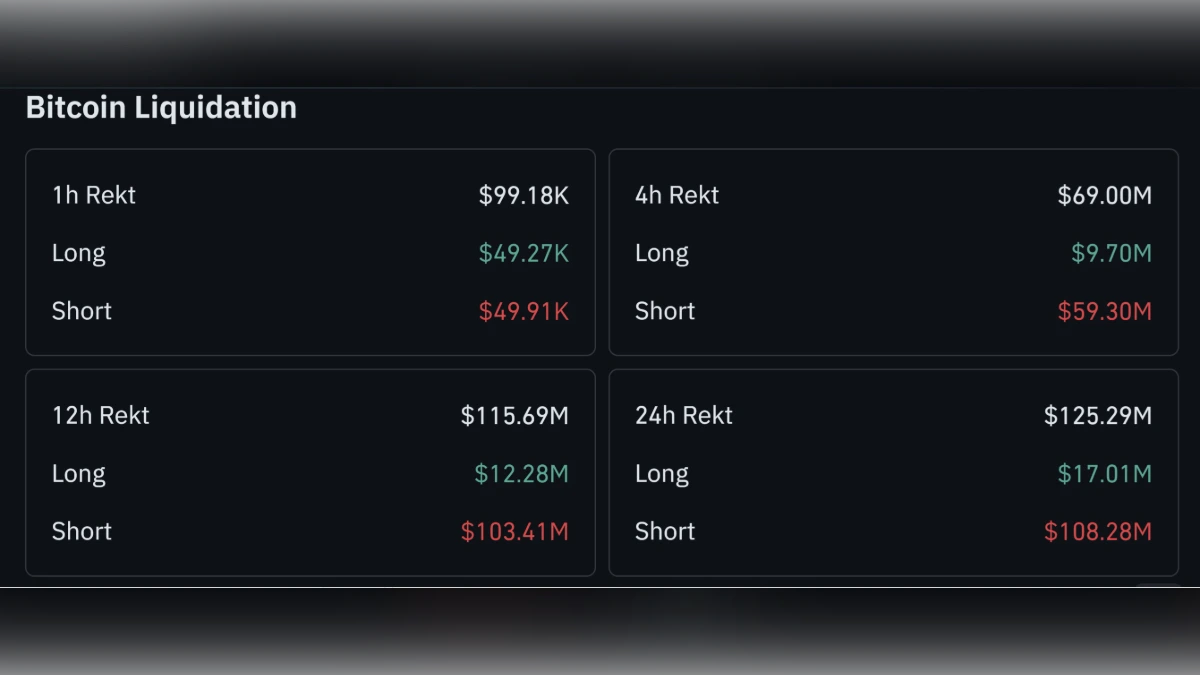The width and height of the screenshot is (1200, 675).
Task: Select the 4h Rekt label
Action: pyautogui.click(x=676, y=195)
